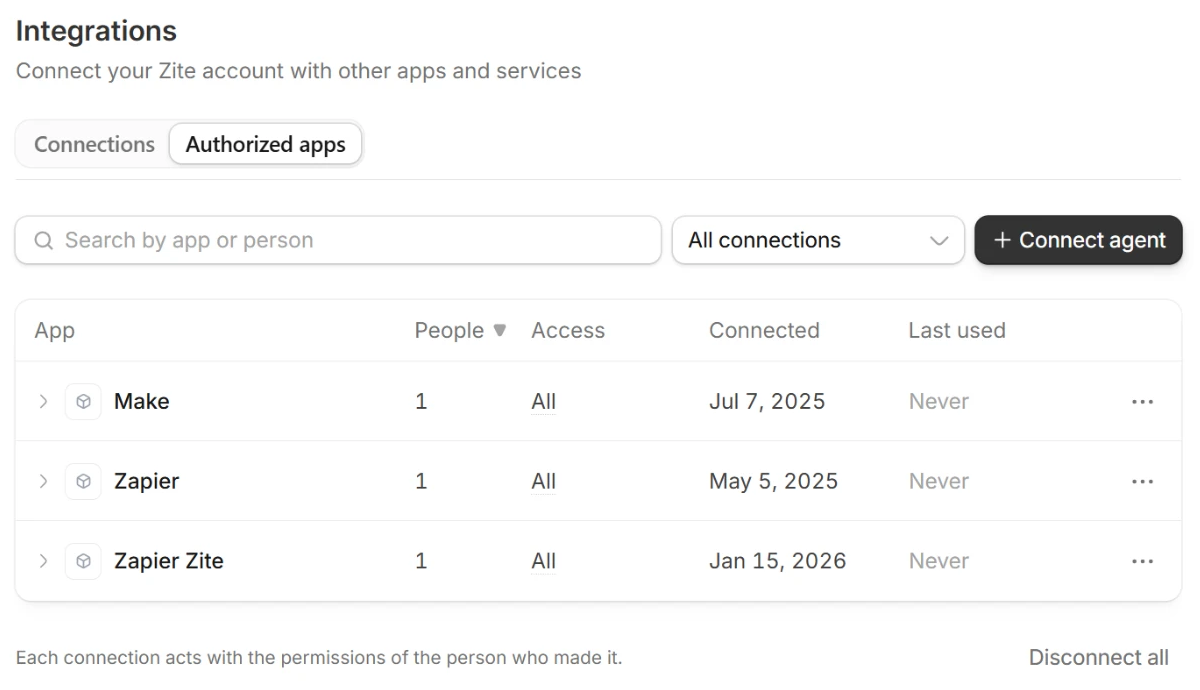
Task: Open the Zapier row cube icon
Action: [83, 481]
